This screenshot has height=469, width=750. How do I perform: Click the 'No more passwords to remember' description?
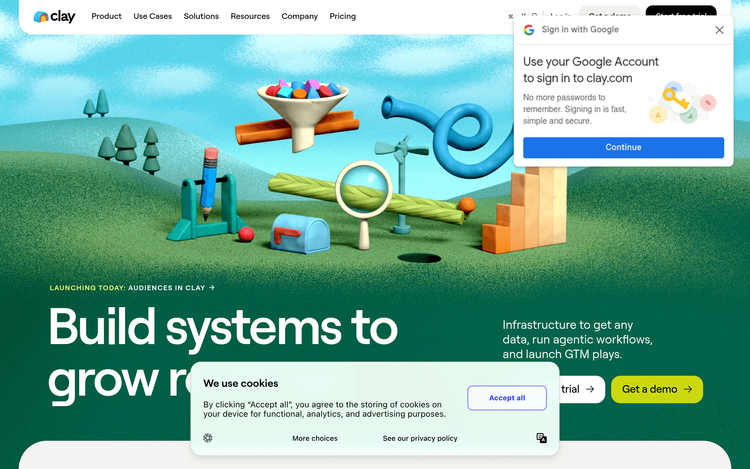pyautogui.click(x=574, y=109)
